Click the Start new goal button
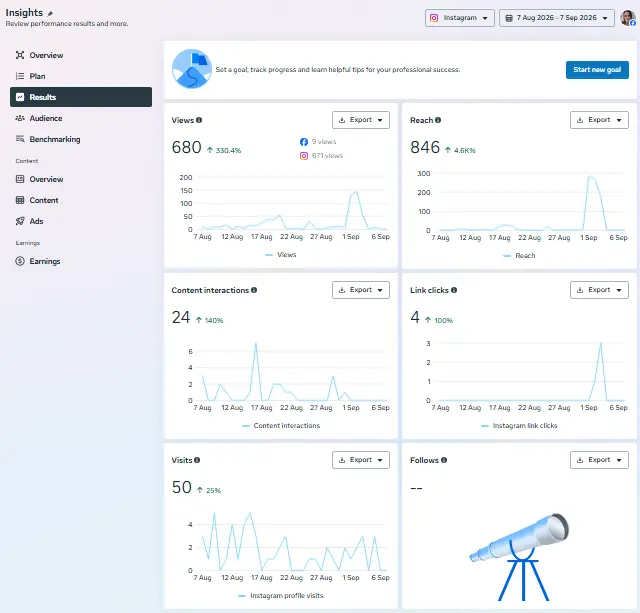This screenshot has width=640, height=613. 597,70
